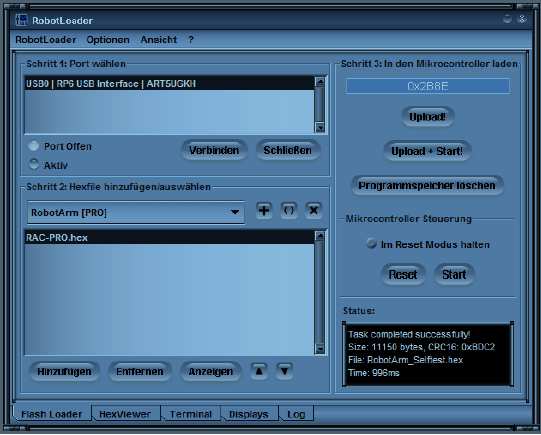Screen dimensions: 541x435
Task: Toggle the Aktiv indicator
Action: [34, 164]
